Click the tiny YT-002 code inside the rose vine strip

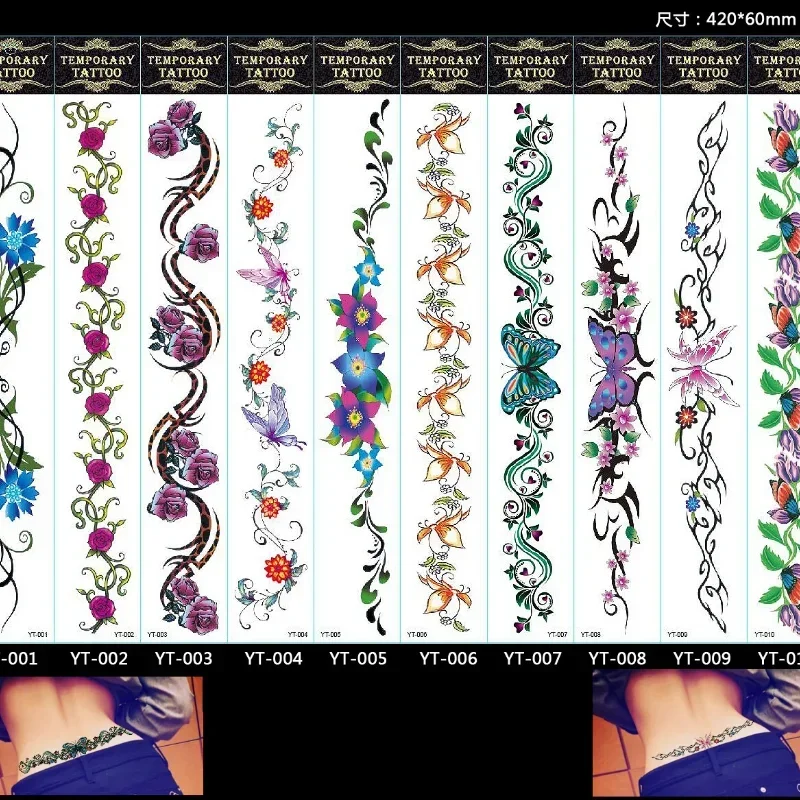tap(124, 635)
